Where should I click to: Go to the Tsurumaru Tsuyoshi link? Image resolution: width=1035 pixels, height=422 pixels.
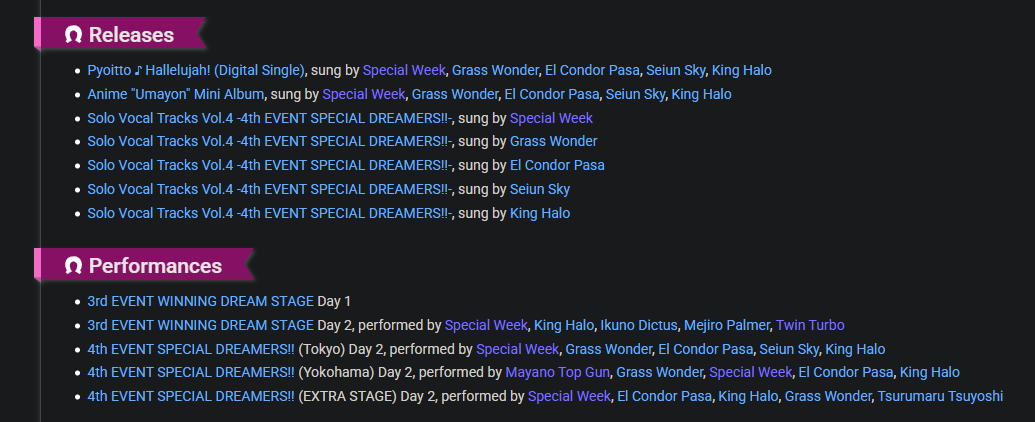coord(940,397)
